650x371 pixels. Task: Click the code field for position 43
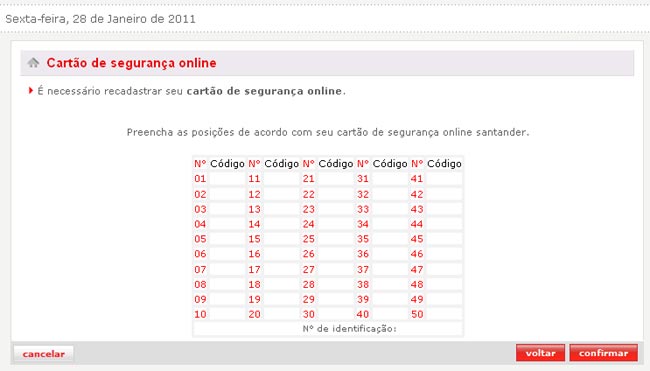(x=444, y=209)
